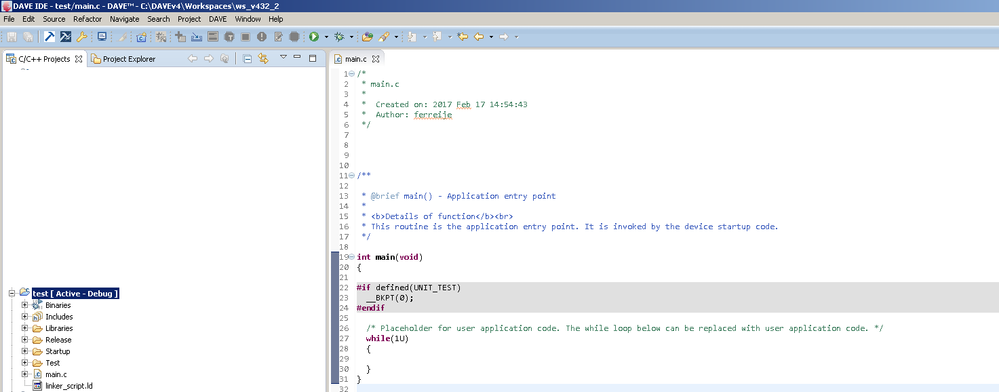Click the Debug bug icon
Viewport: 999px width, 392px height.
coord(339,36)
